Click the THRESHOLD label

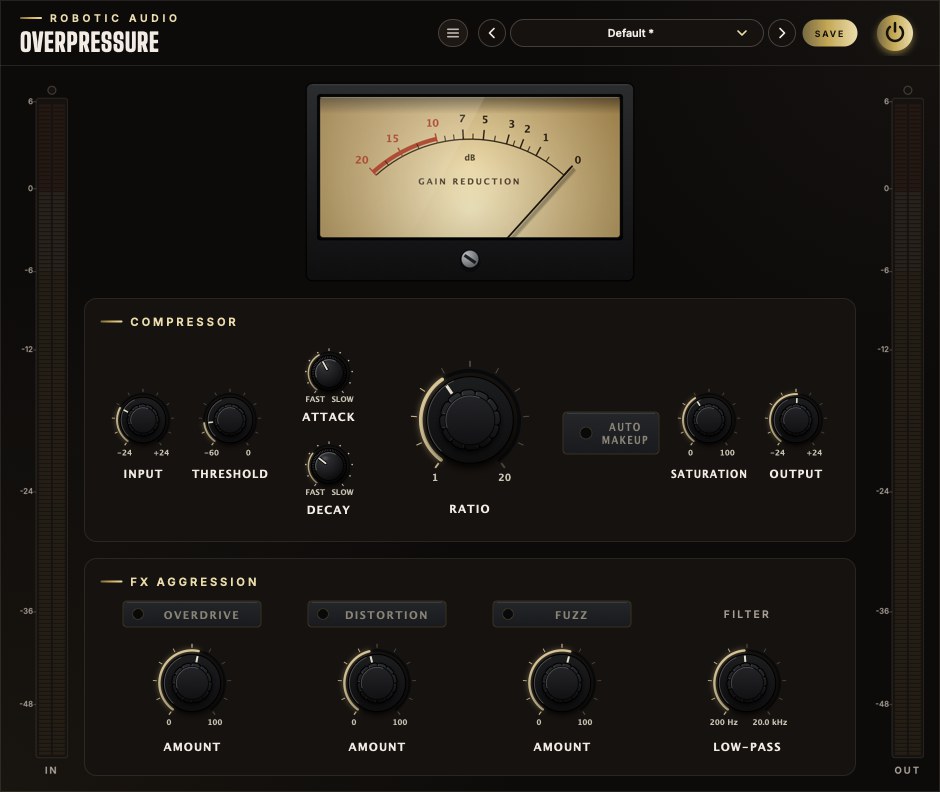pyautogui.click(x=230, y=474)
